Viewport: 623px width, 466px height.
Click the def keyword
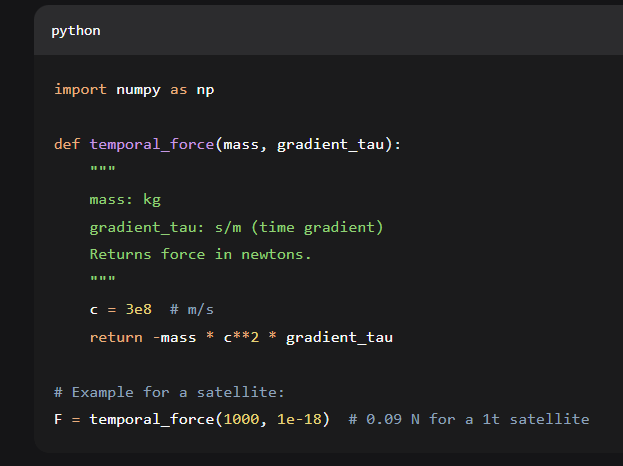pos(67,145)
